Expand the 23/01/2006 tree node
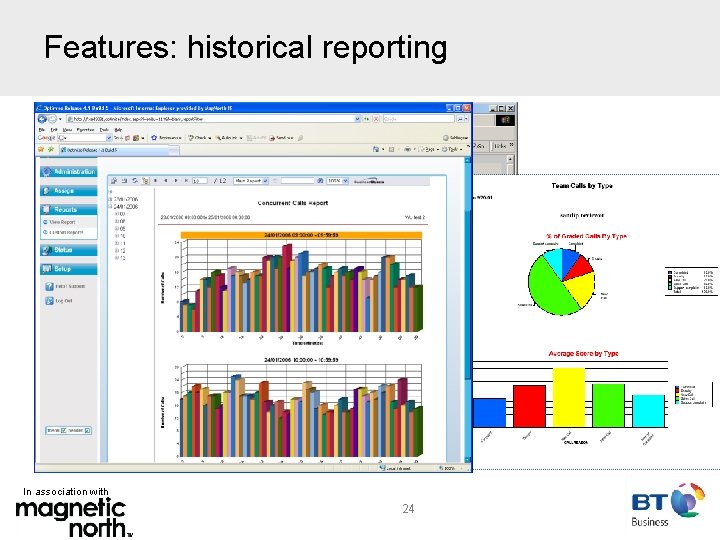This screenshot has width=720, height=540. pos(110,199)
